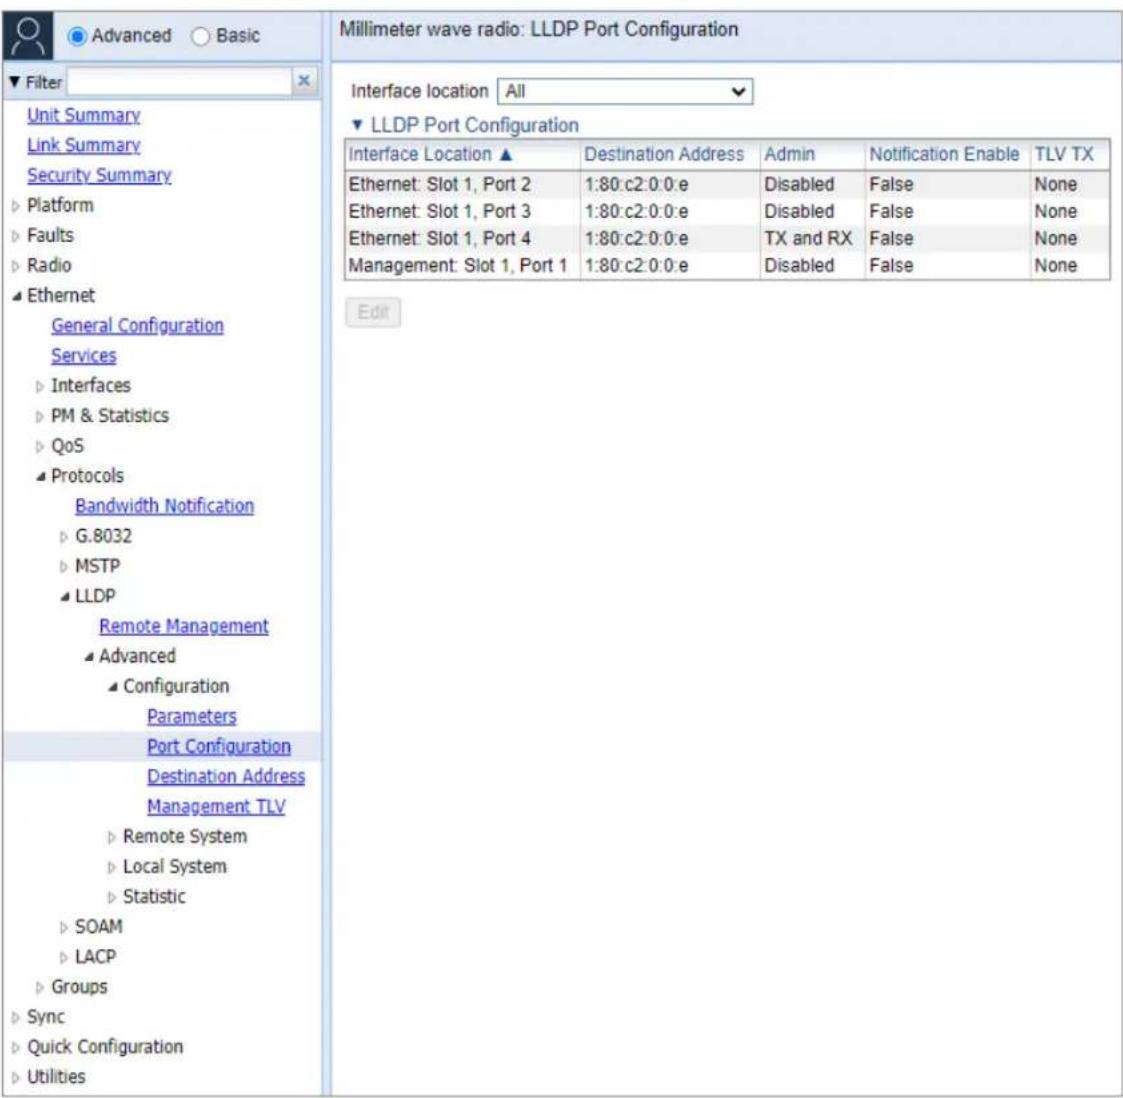Open the Management TLV link
Viewport: 1123px width, 1098px height.
pyautogui.click(x=216, y=807)
